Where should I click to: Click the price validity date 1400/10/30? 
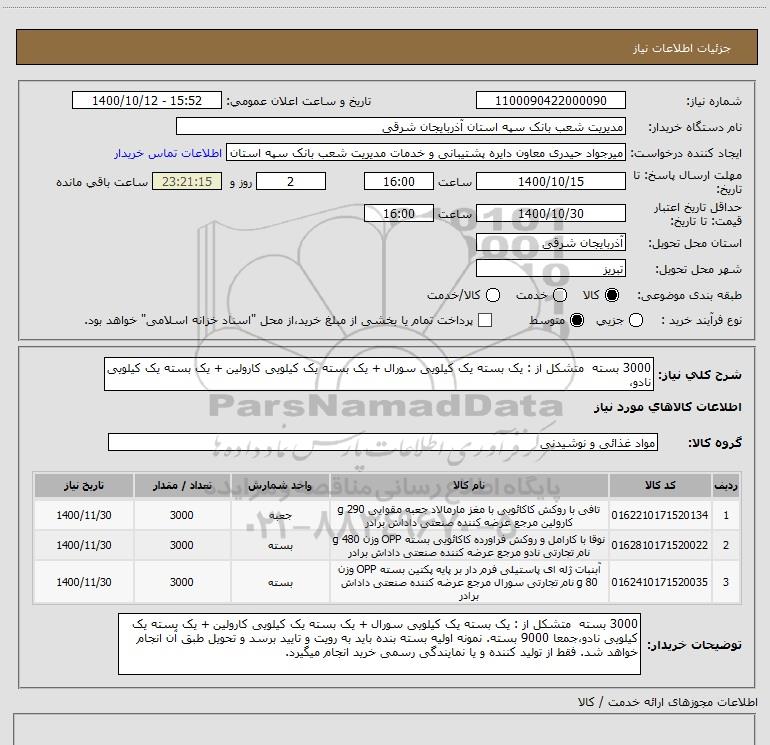point(550,214)
